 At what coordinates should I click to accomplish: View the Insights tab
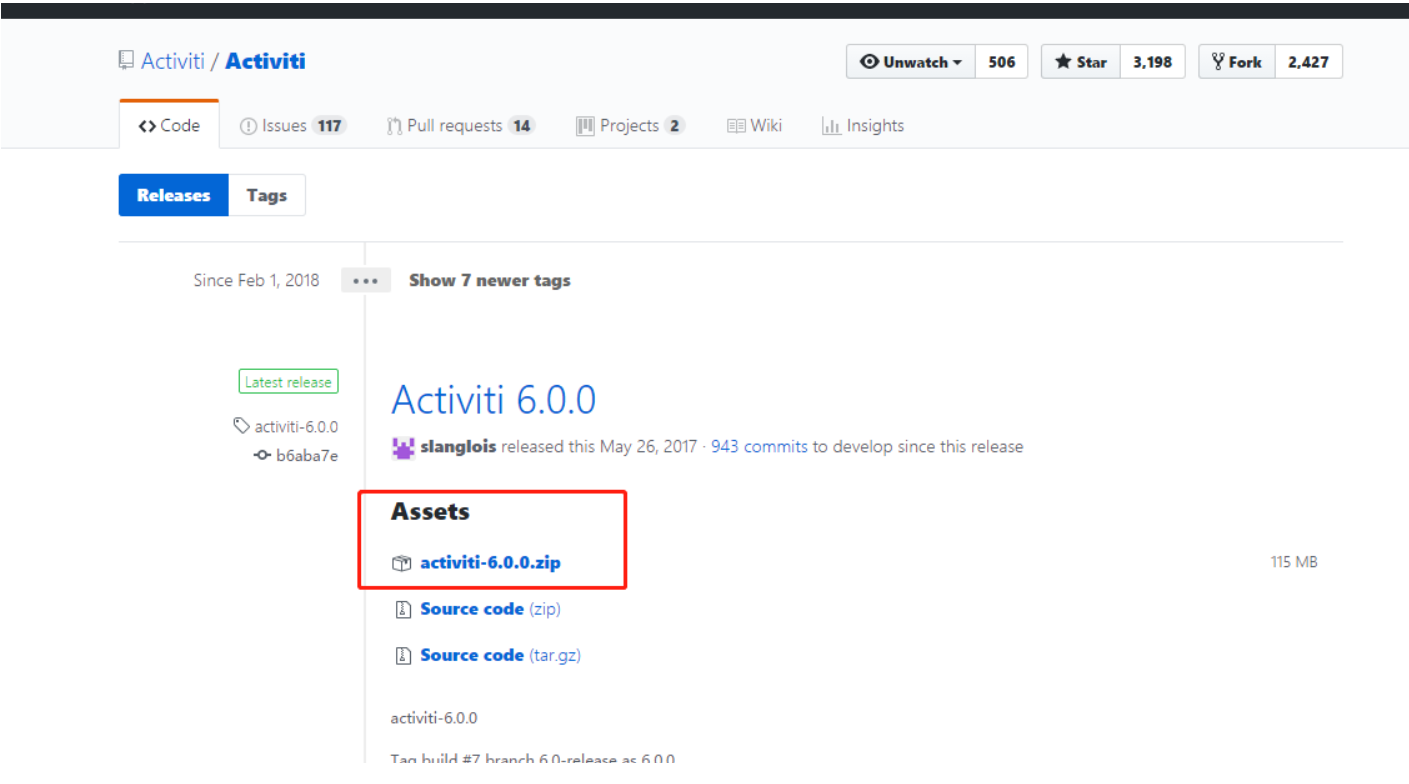863,126
